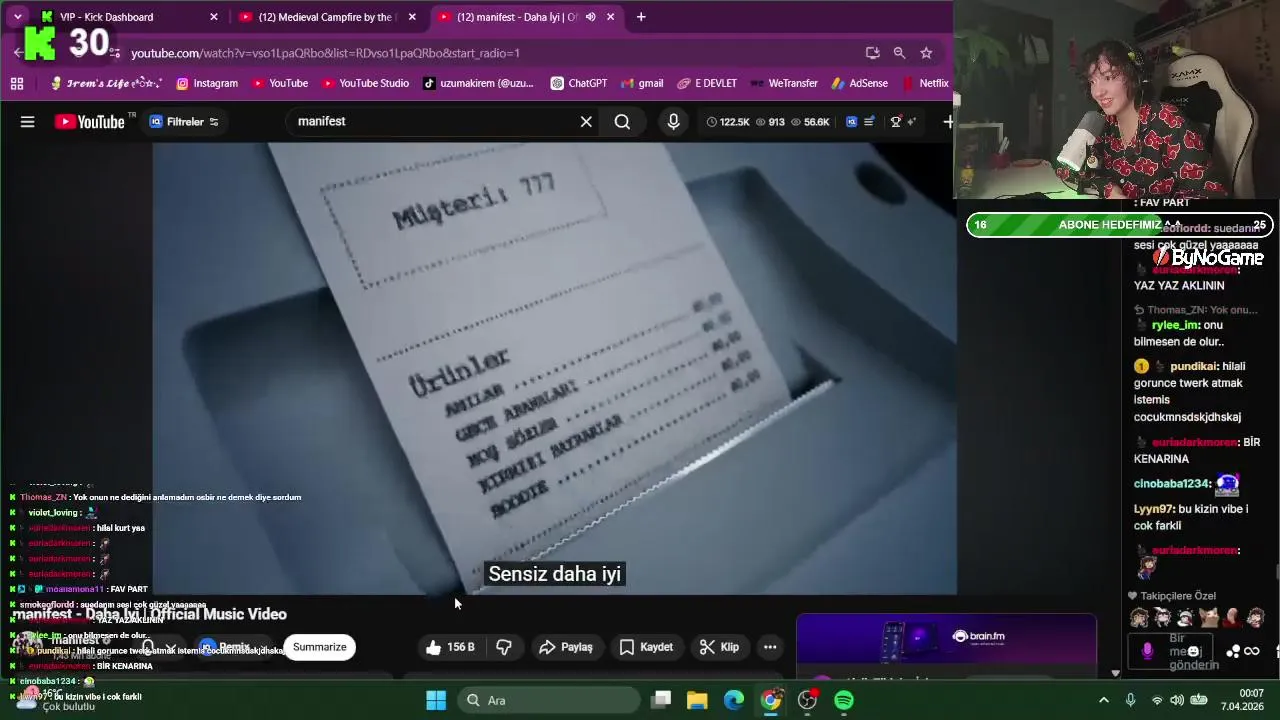The height and width of the screenshot is (720, 1280).
Task: Click the 122.5K stats extension counter
Action: (727, 122)
